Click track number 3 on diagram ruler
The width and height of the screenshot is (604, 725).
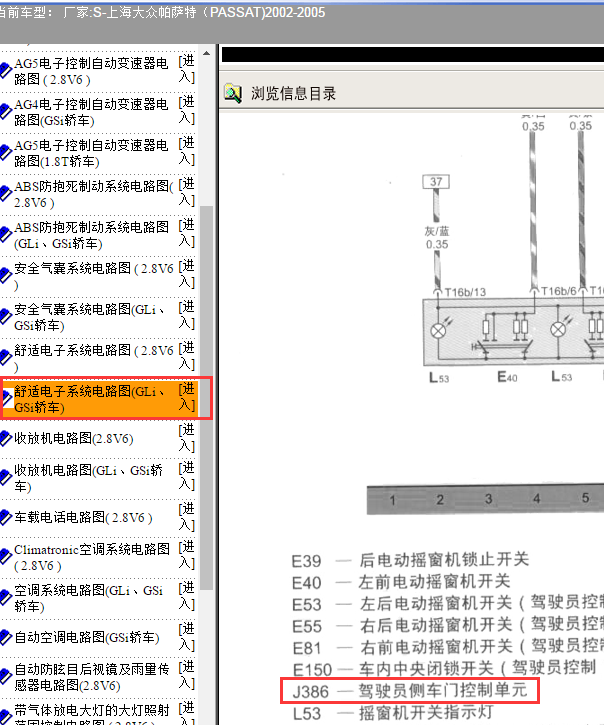(x=488, y=499)
